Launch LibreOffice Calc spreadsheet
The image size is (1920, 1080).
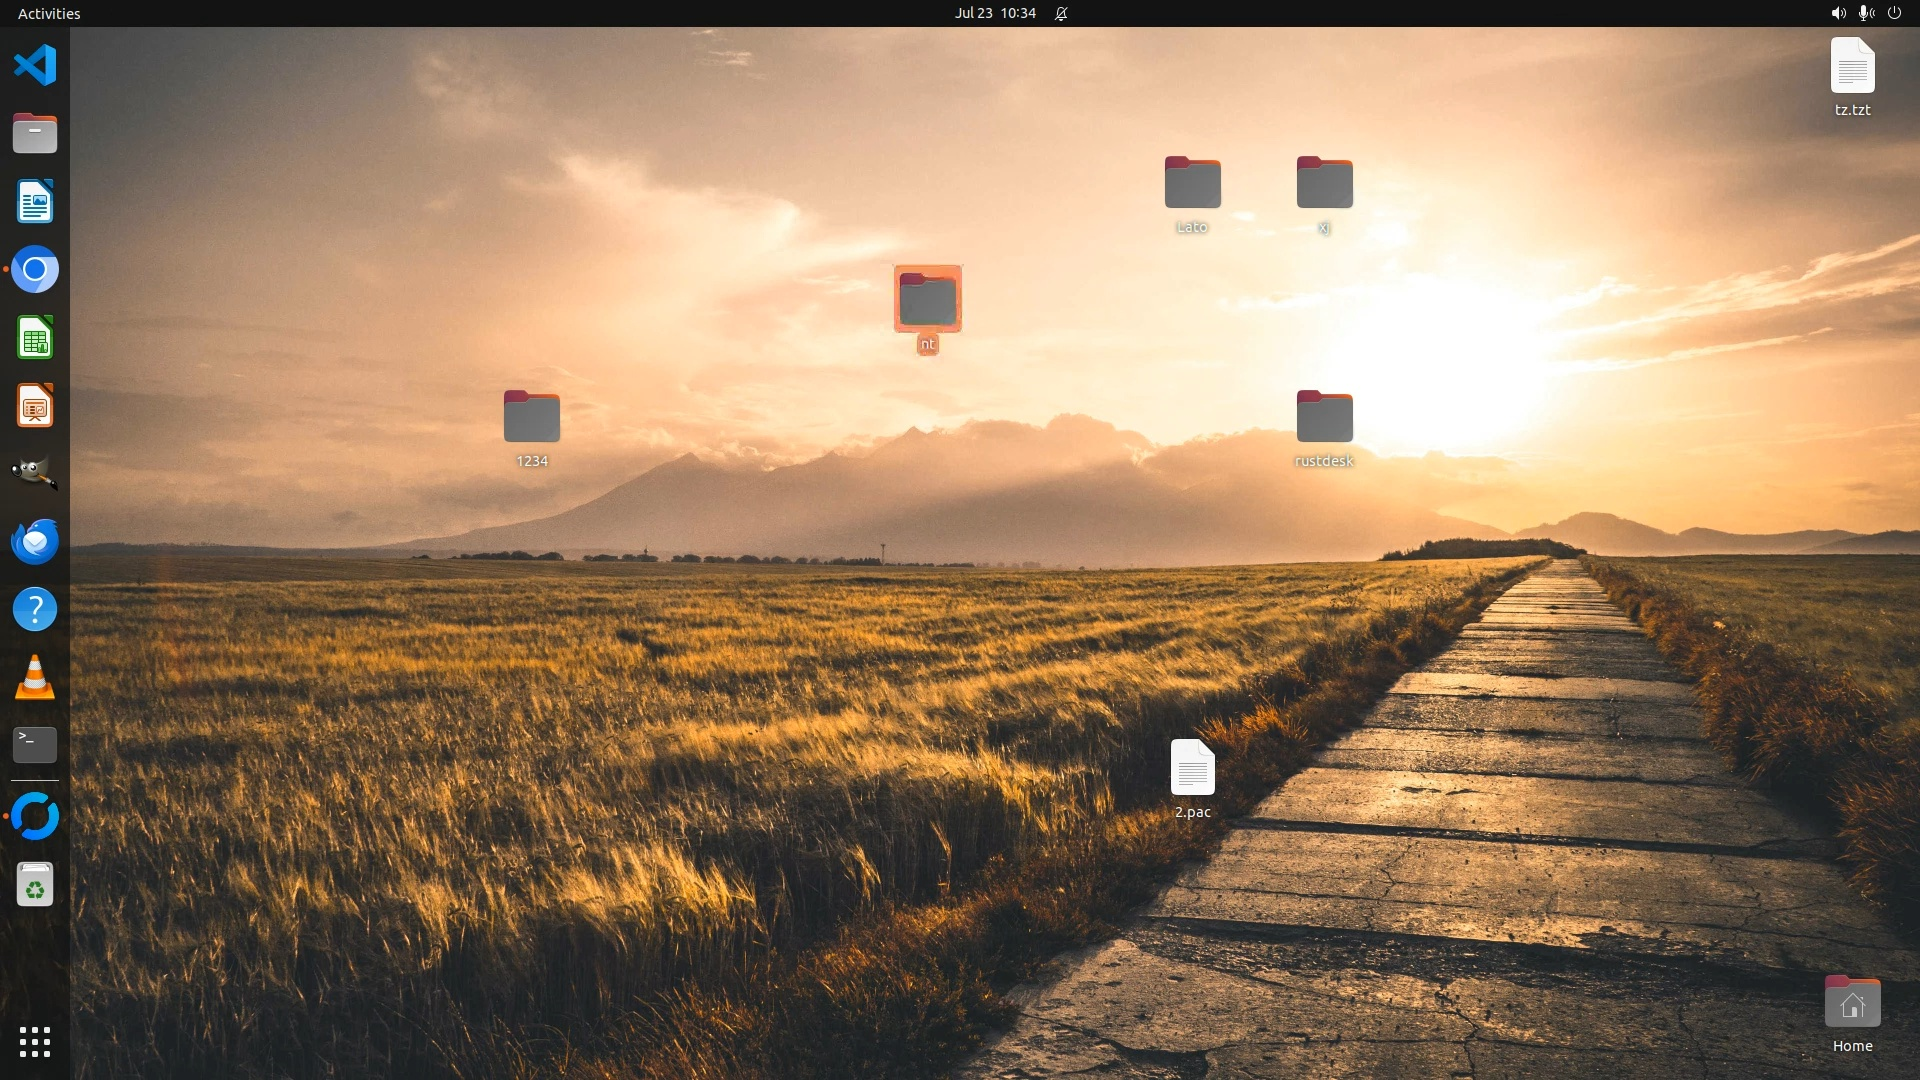point(35,338)
